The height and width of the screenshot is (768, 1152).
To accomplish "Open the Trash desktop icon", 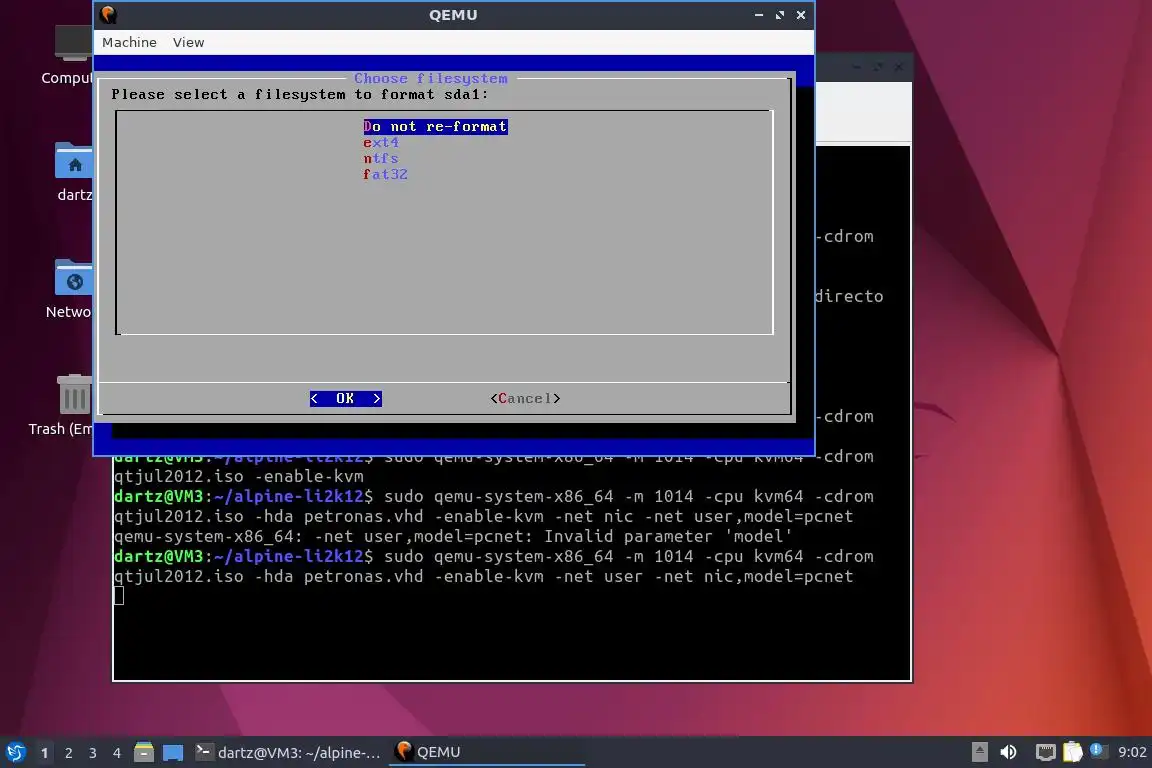I will tap(74, 394).
